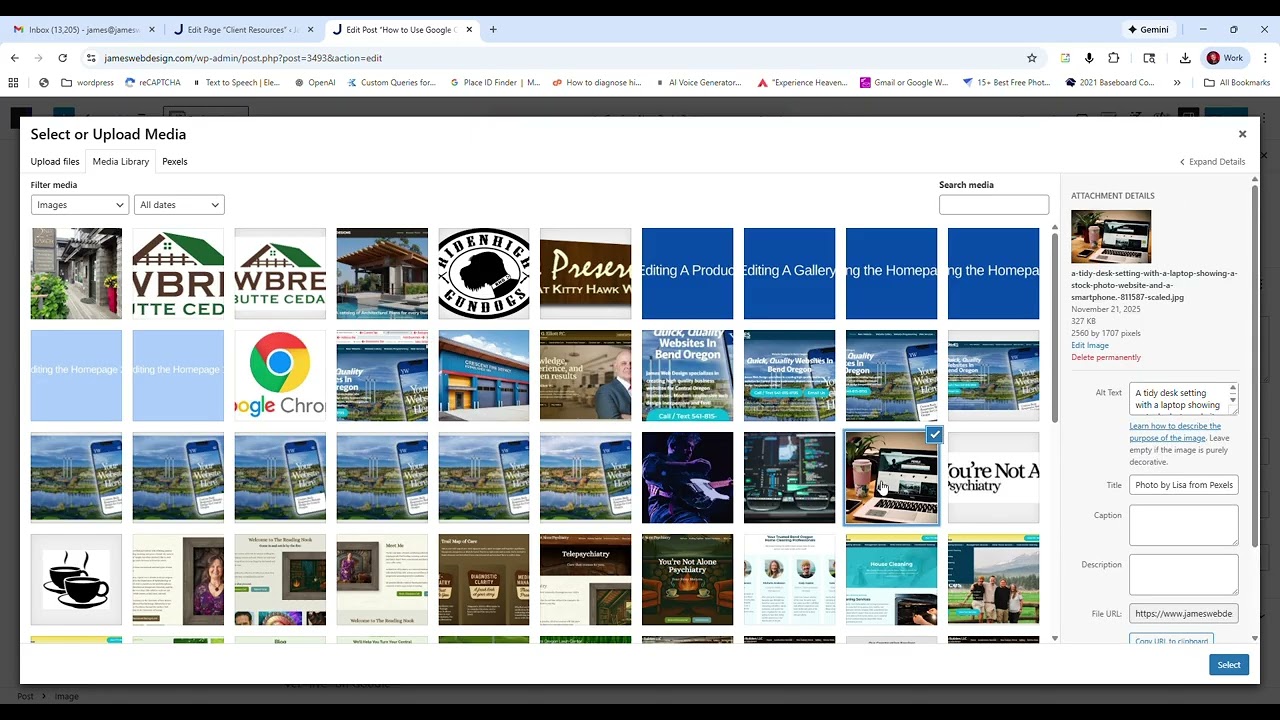Open the Pexels tab
Viewport: 1280px width, 720px height.
[175, 161]
